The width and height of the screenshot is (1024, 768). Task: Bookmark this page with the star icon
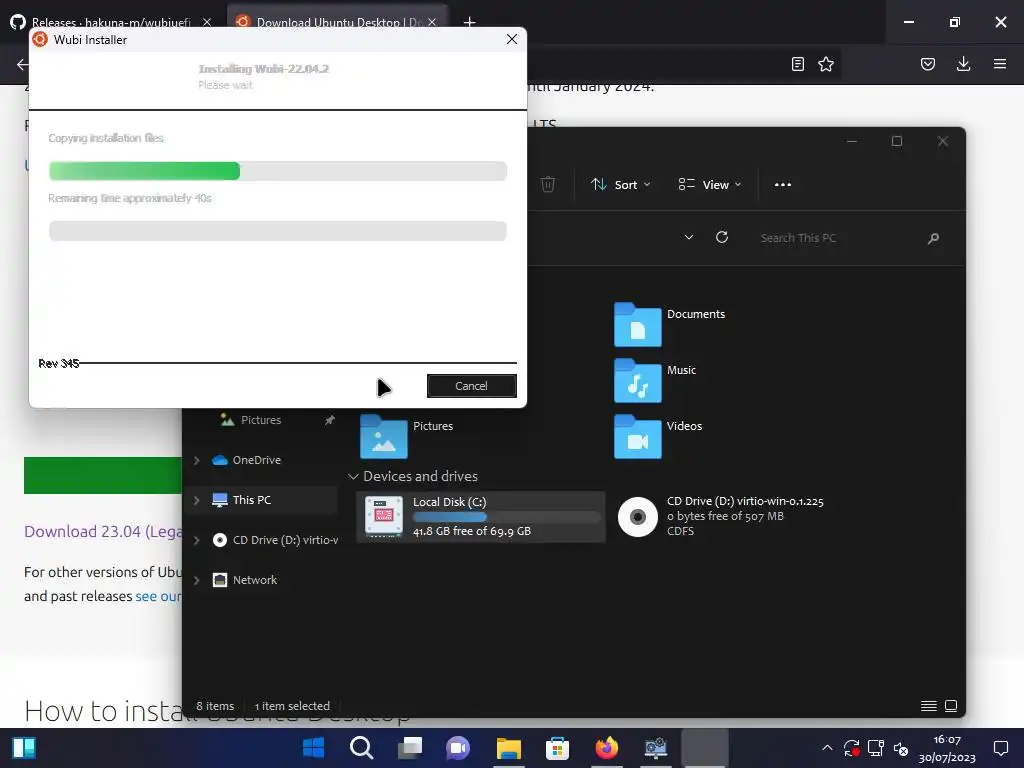pyautogui.click(x=826, y=64)
